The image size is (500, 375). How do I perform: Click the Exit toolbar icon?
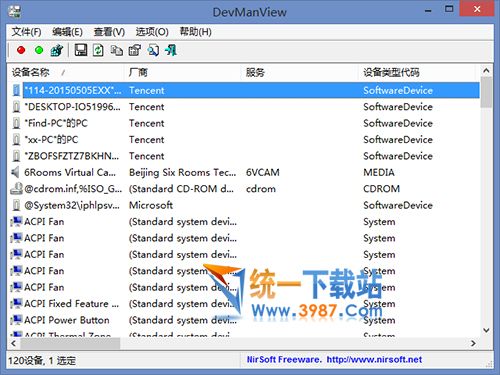[171, 50]
